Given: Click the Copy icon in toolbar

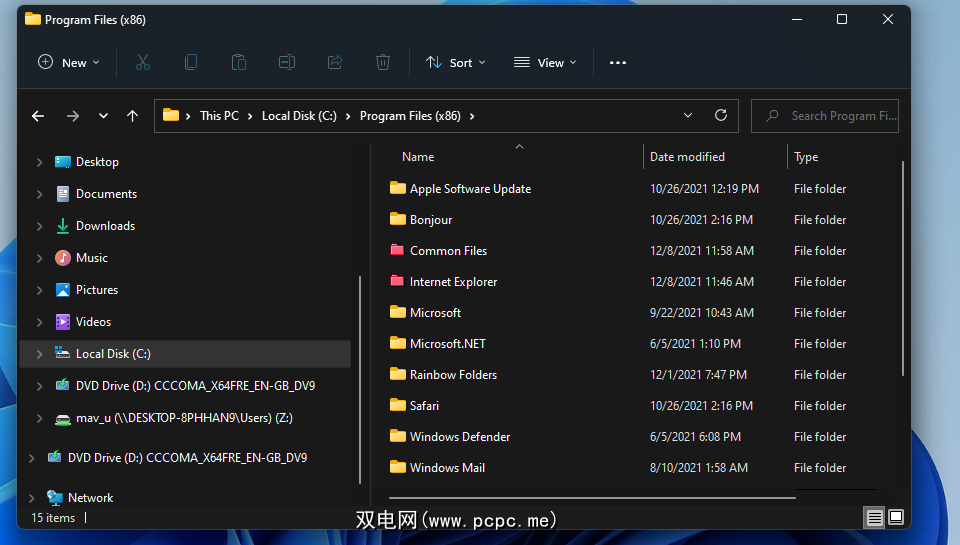Looking at the screenshot, I should tap(191, 62).
